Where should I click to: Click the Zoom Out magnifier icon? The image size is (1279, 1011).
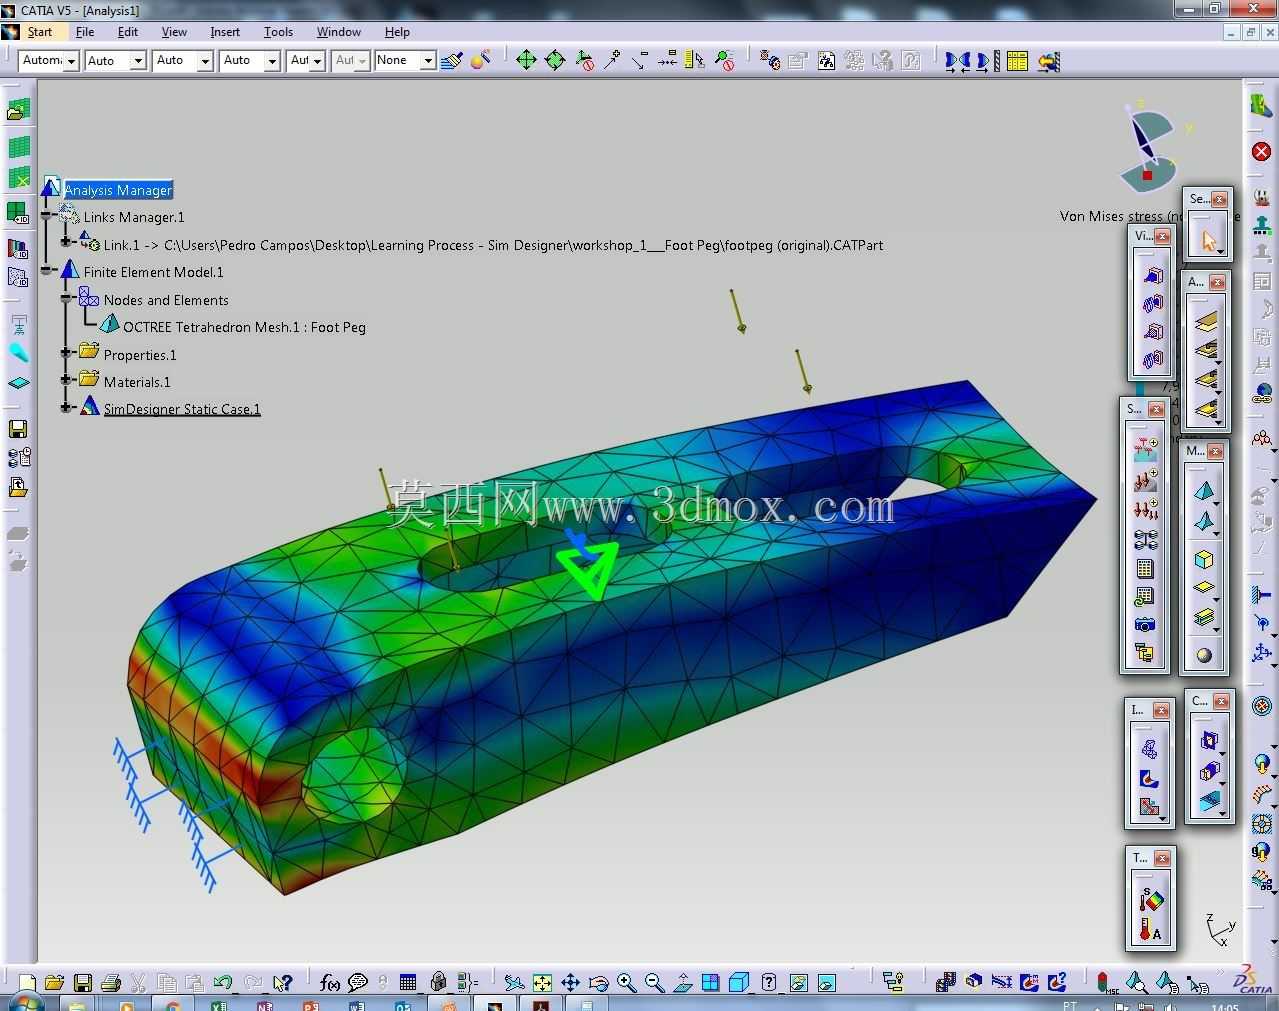[x=654, y=983]
